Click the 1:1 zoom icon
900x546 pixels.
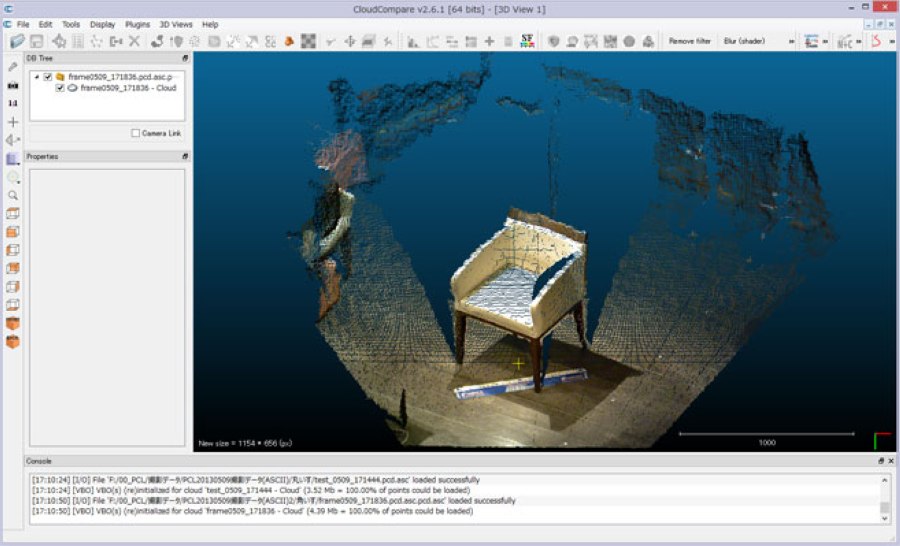tap(13, 103)
